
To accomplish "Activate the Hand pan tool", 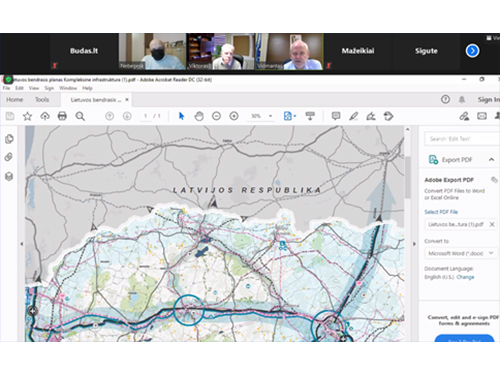I will (x=199, y=116).
